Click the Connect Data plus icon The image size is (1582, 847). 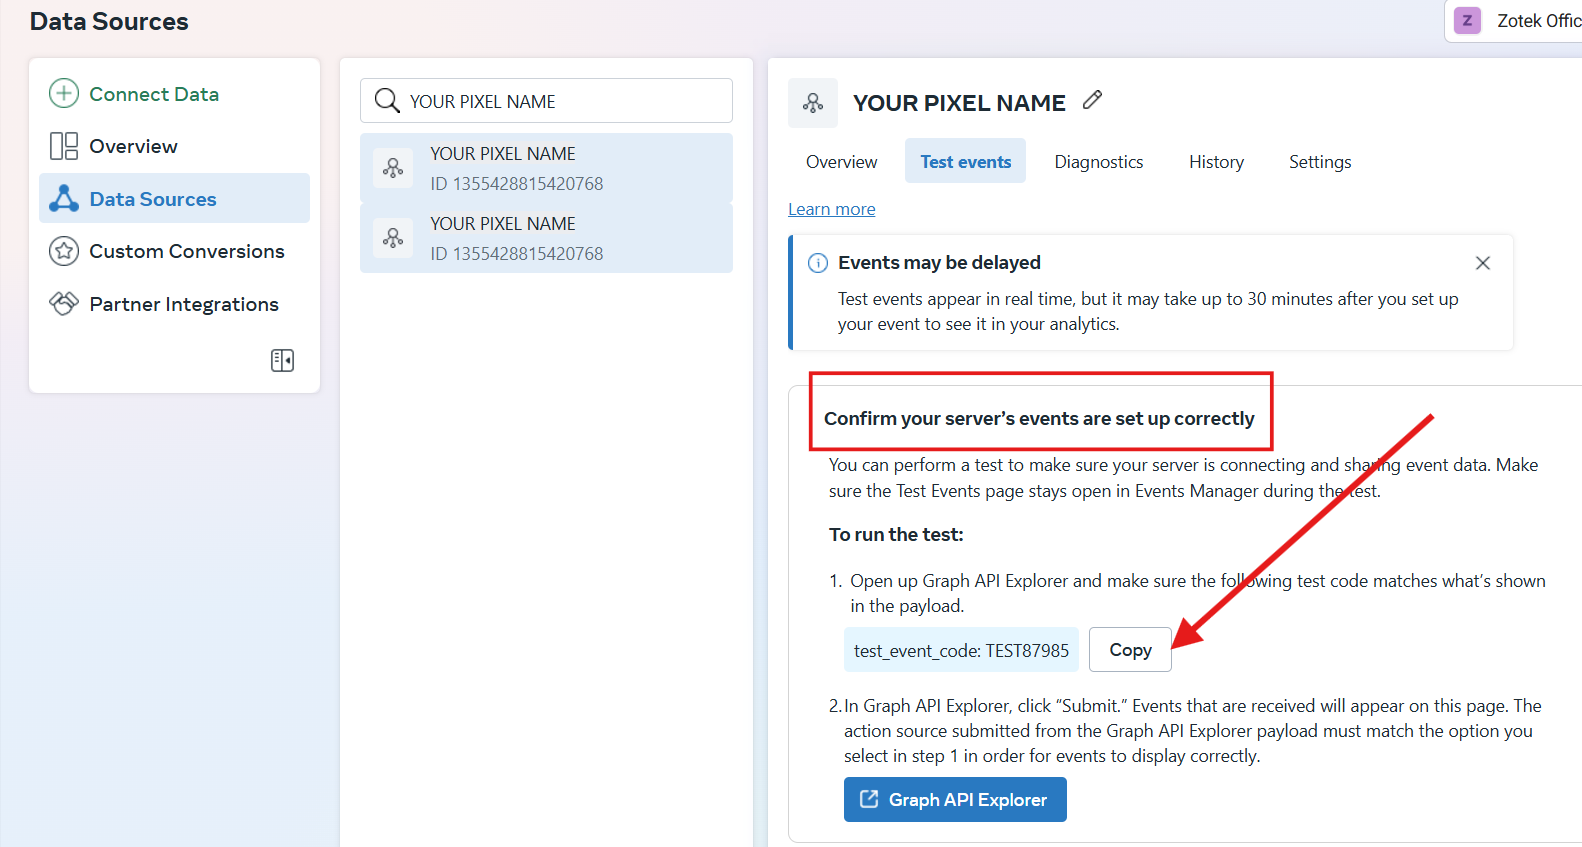(64, 94)
